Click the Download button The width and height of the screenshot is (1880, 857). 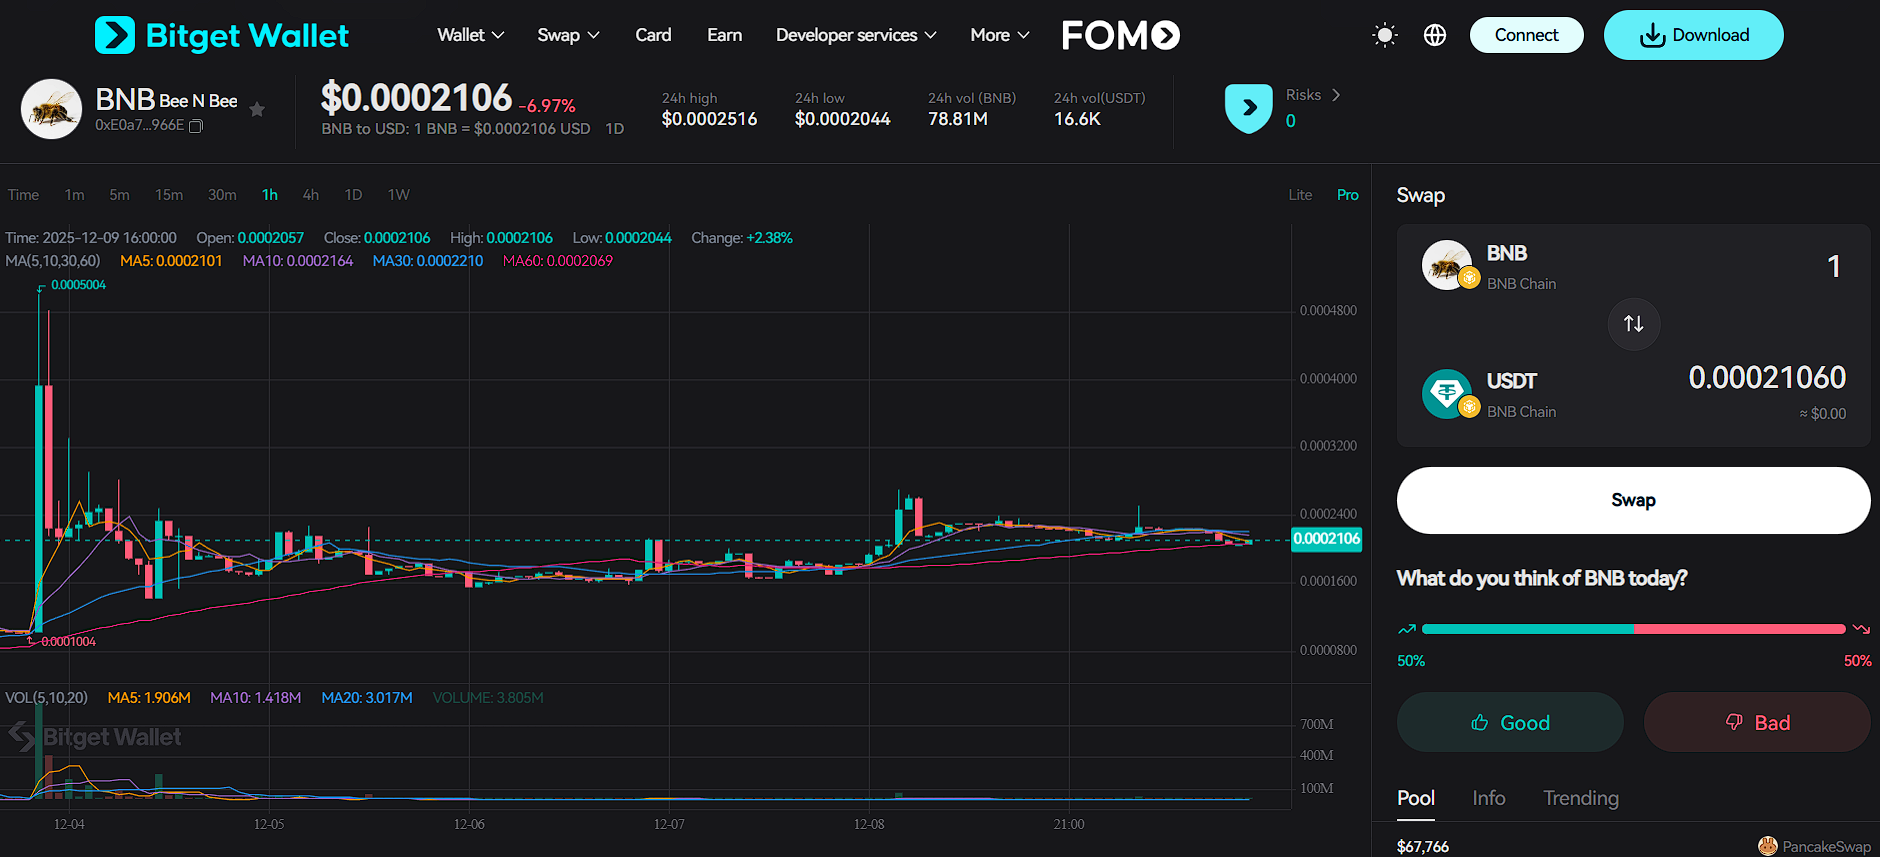click(x=1693, y=35)
